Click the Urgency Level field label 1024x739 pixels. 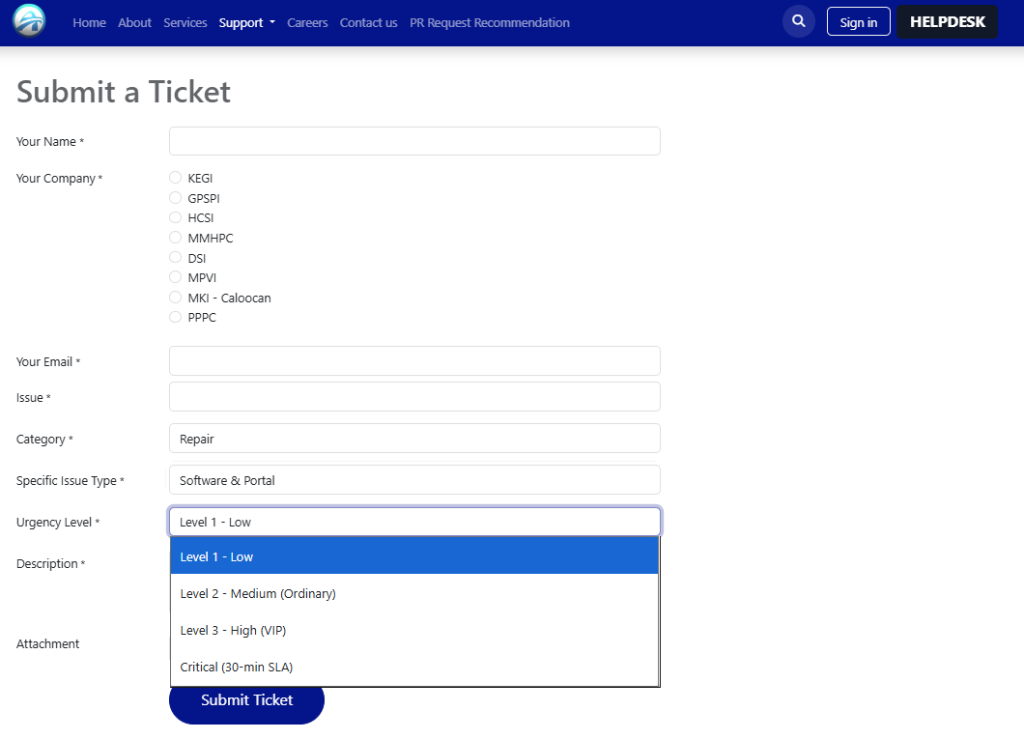57,522
